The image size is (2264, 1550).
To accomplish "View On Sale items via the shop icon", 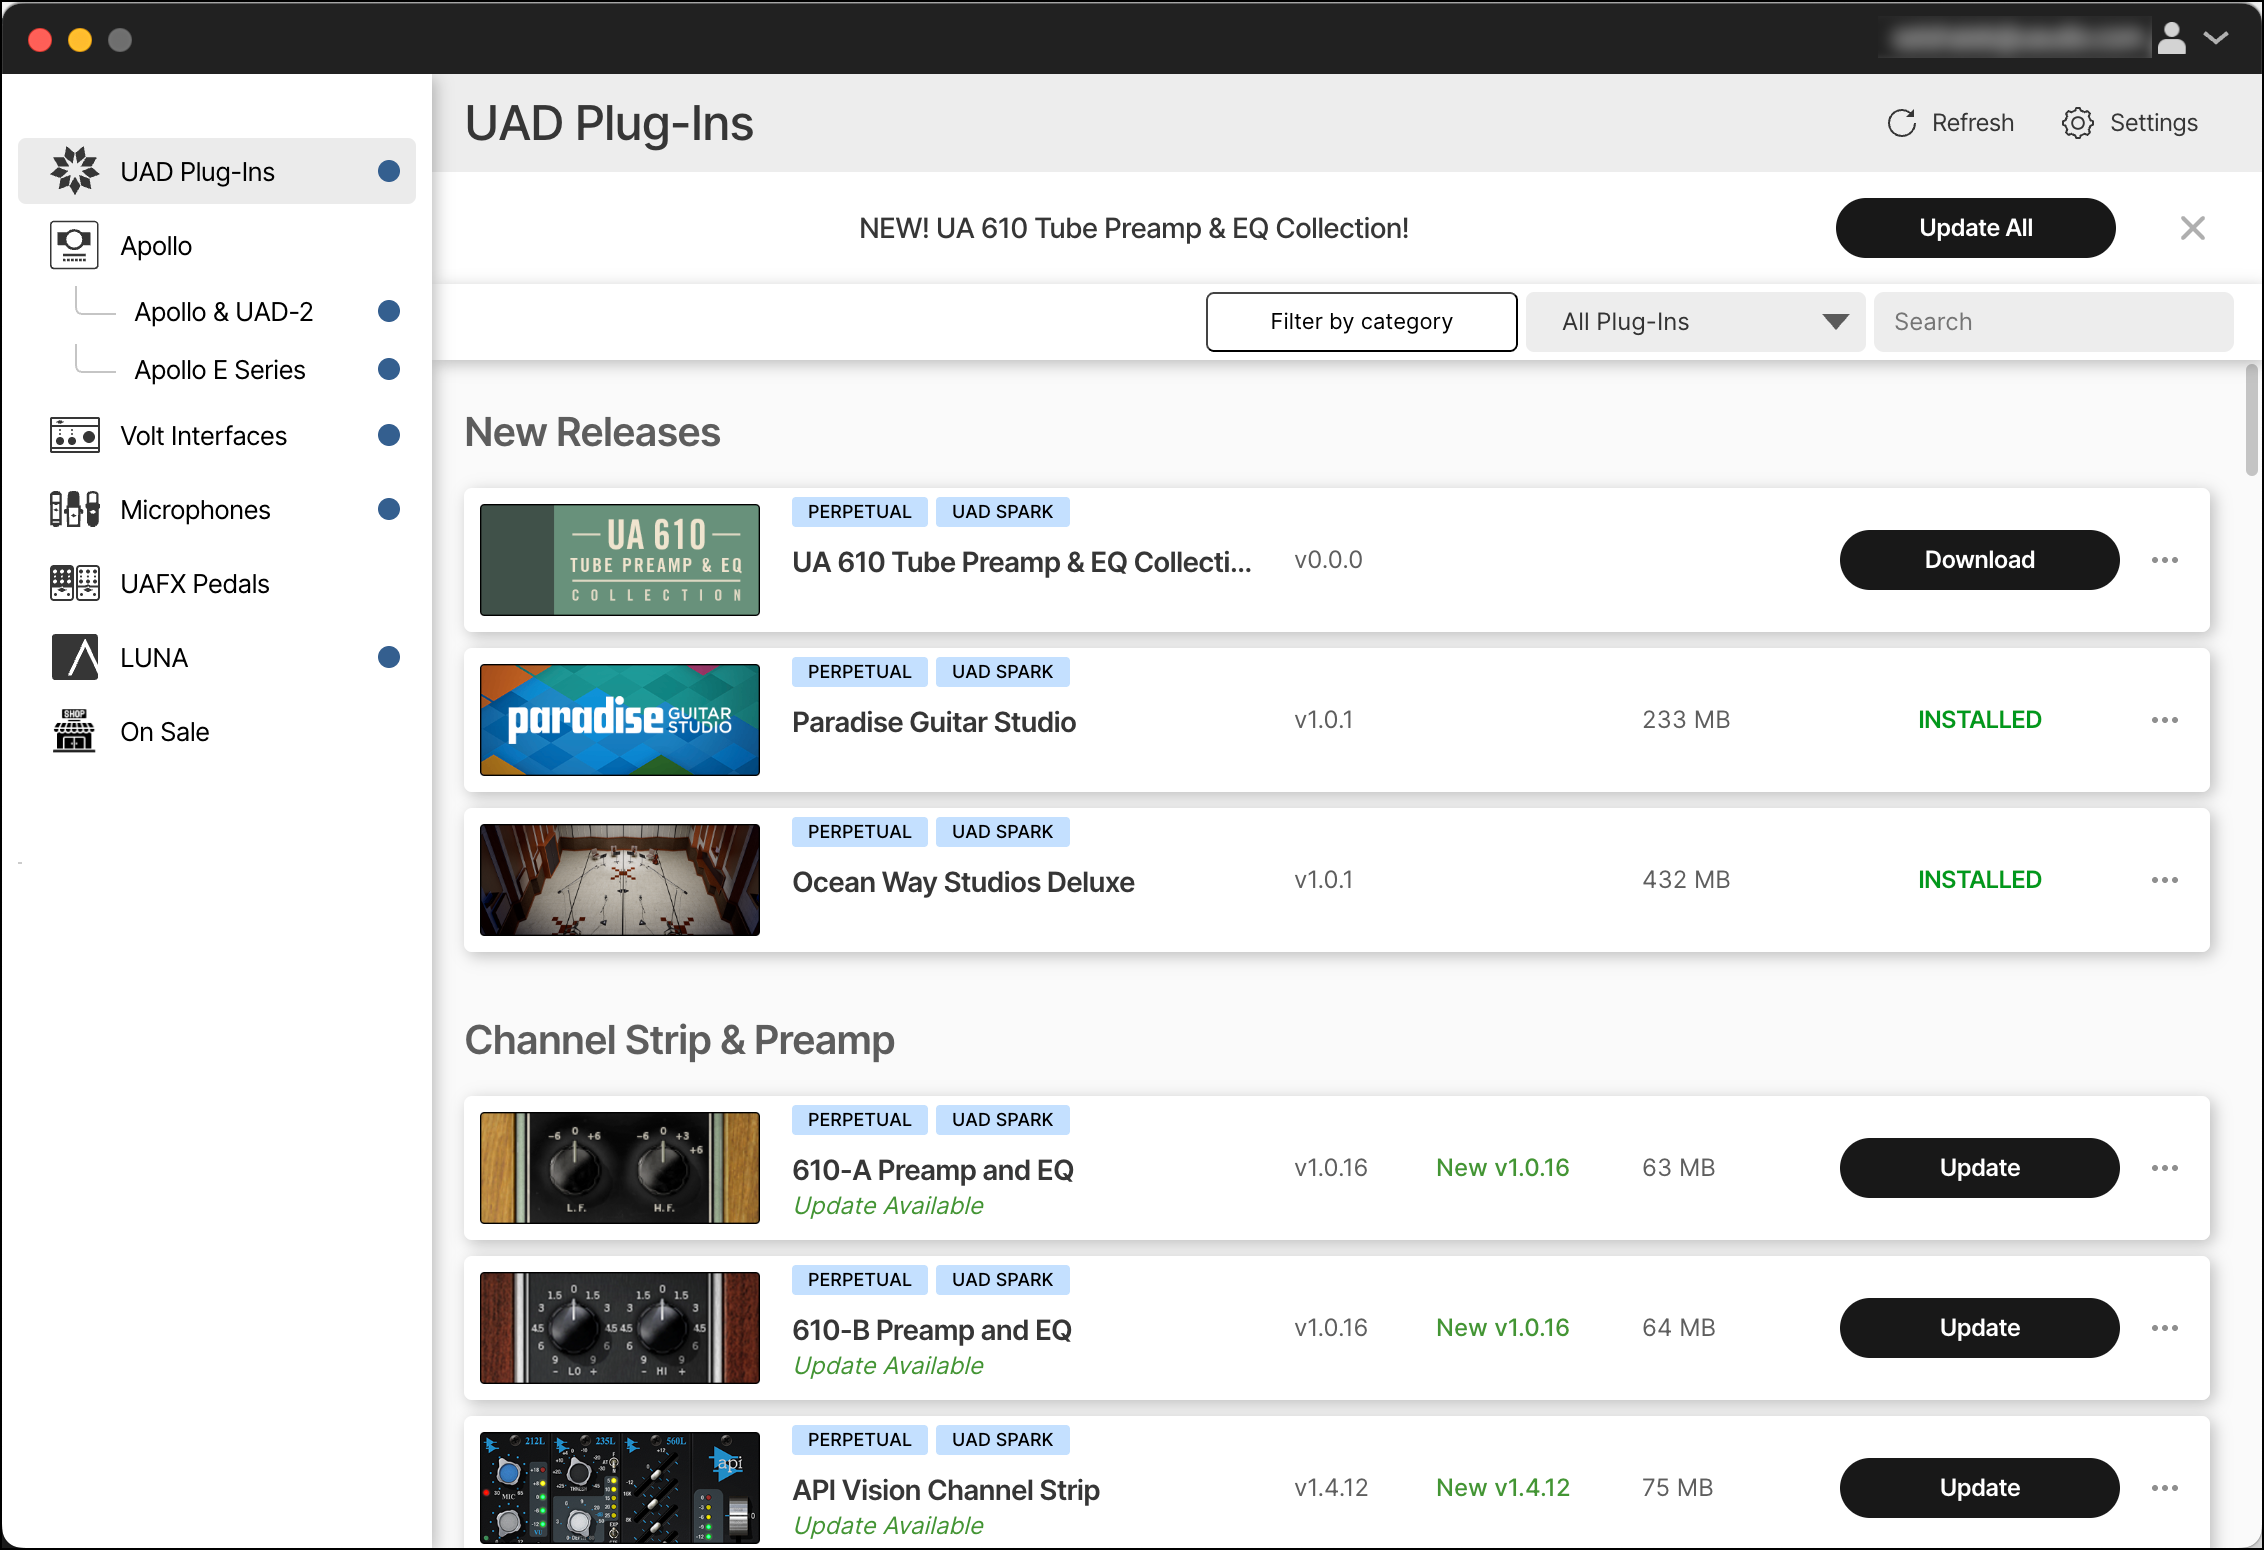I will point(74,731).
